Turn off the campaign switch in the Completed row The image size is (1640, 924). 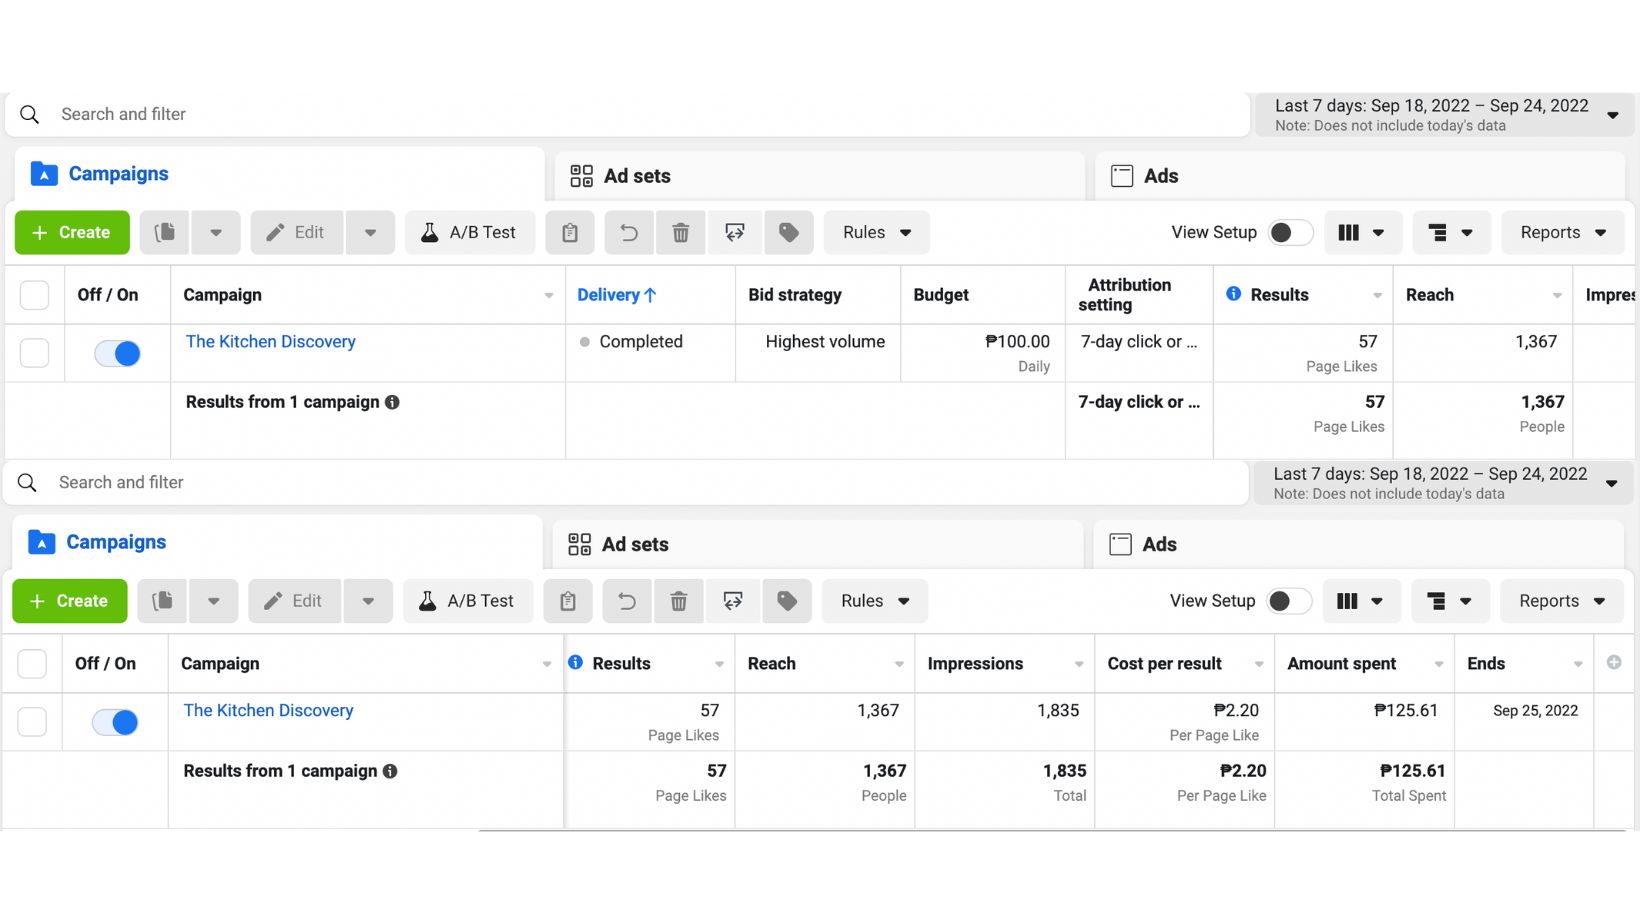tap(117, 353)
